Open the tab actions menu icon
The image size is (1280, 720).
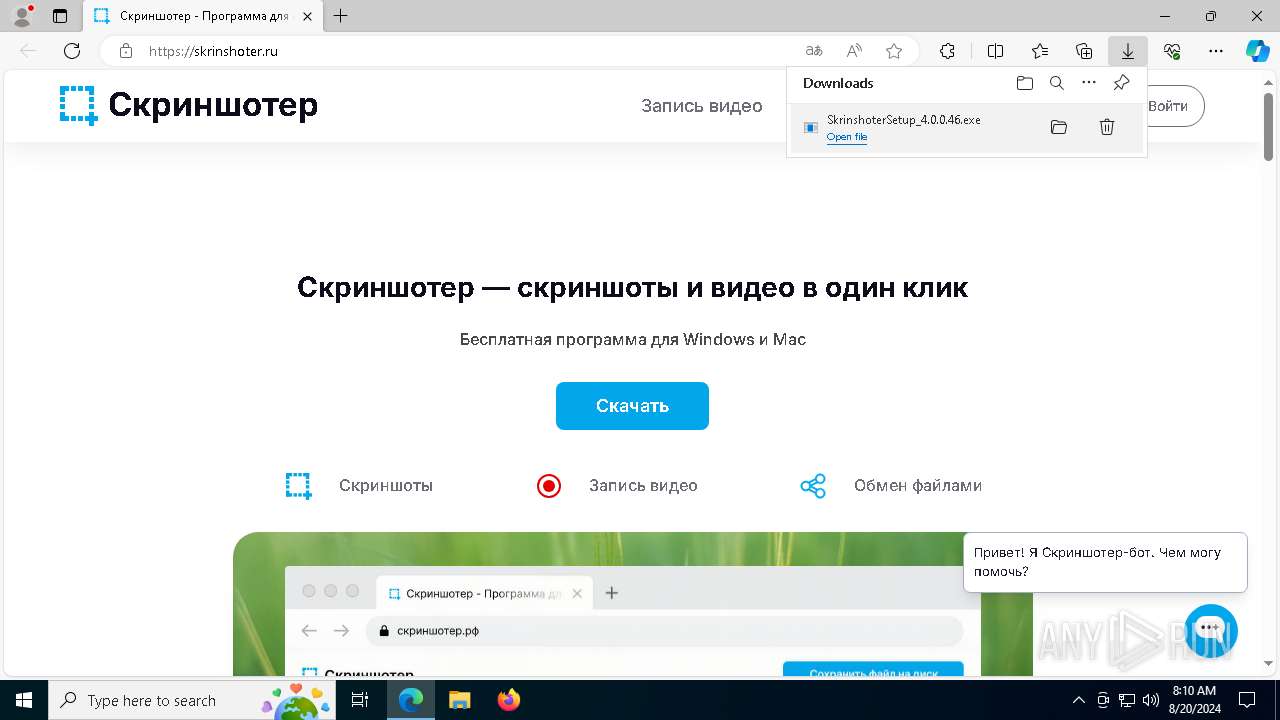60,16
